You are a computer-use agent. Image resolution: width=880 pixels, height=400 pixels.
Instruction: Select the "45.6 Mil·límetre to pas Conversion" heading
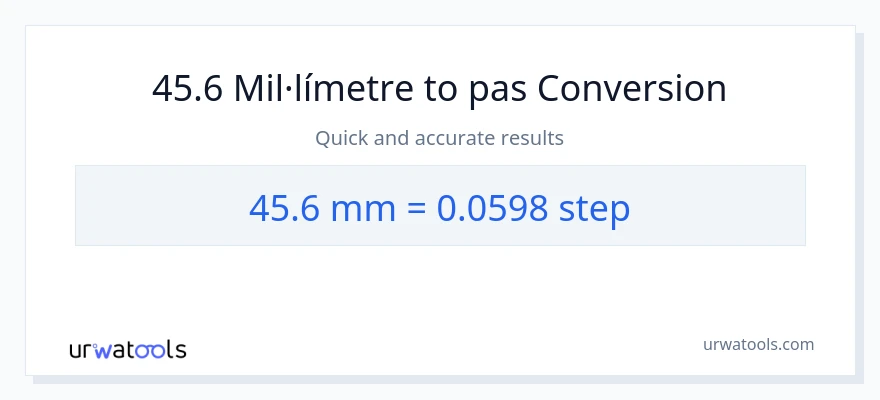coord(439,89)
